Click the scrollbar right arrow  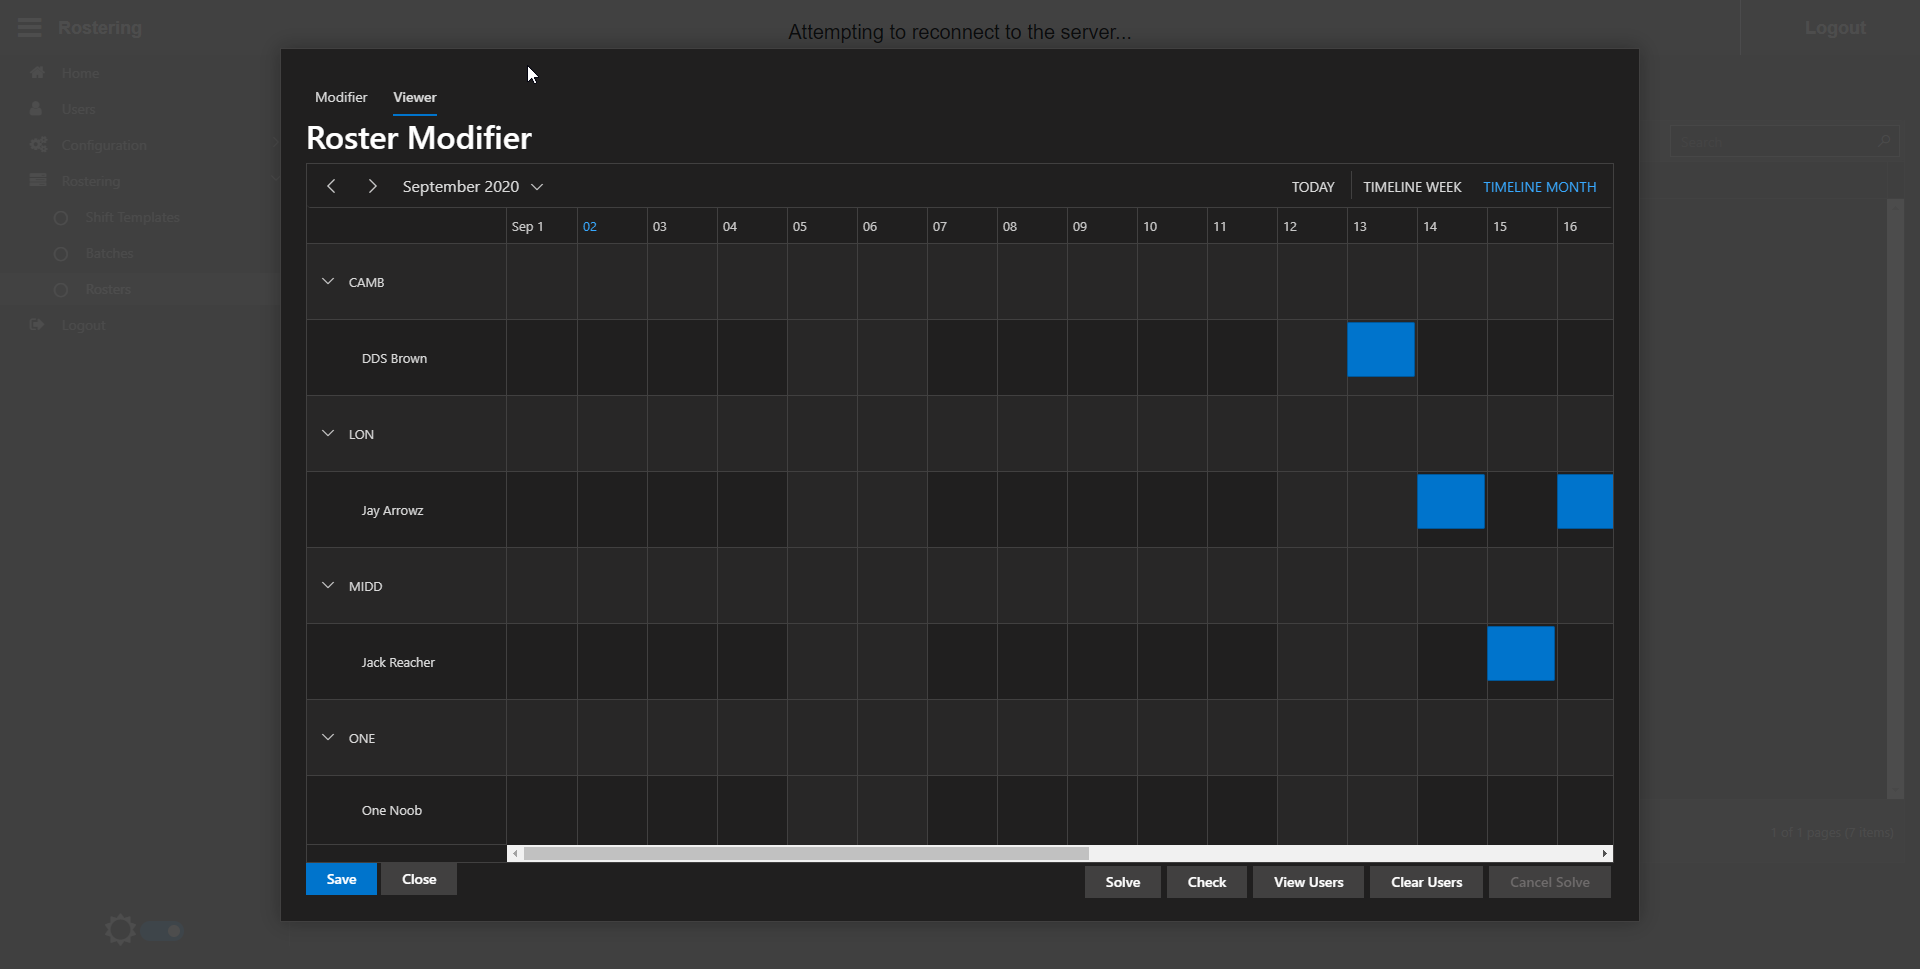1604,854
